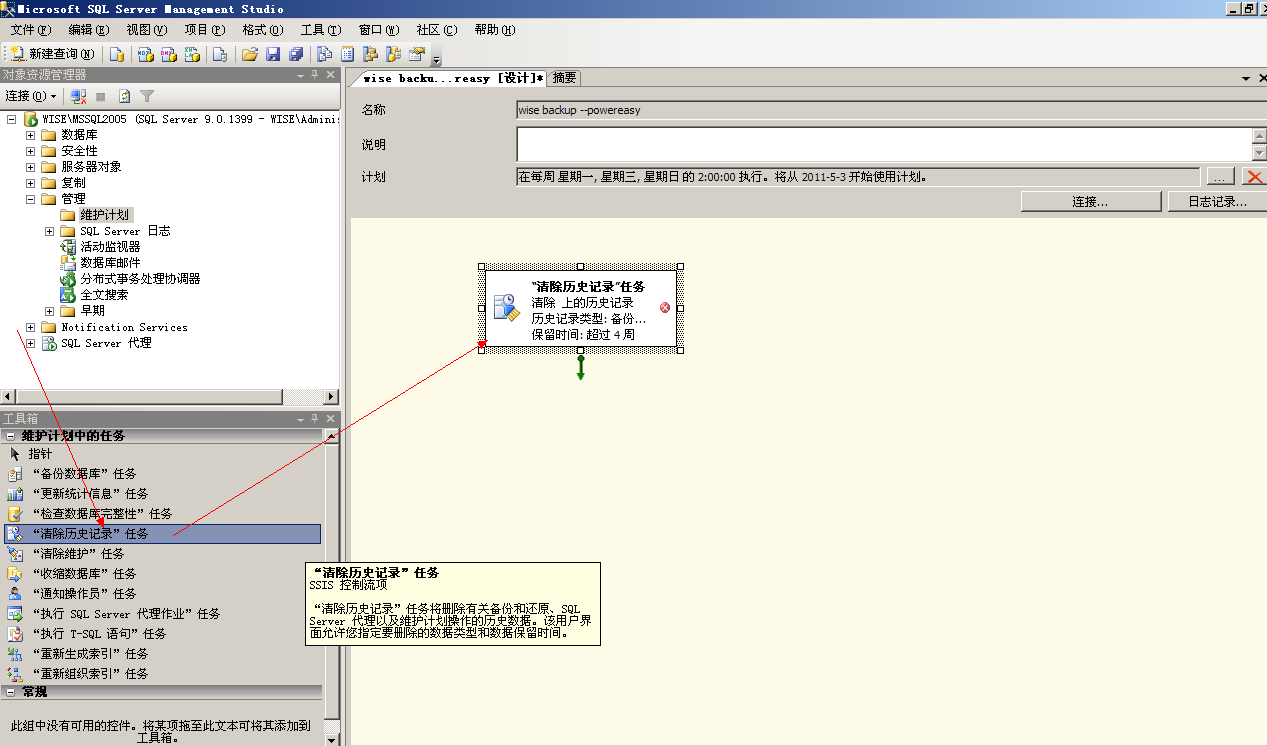The image size is (1267, 746).
Task: Switch to the 摘要 tab
Action: (564, 78)
